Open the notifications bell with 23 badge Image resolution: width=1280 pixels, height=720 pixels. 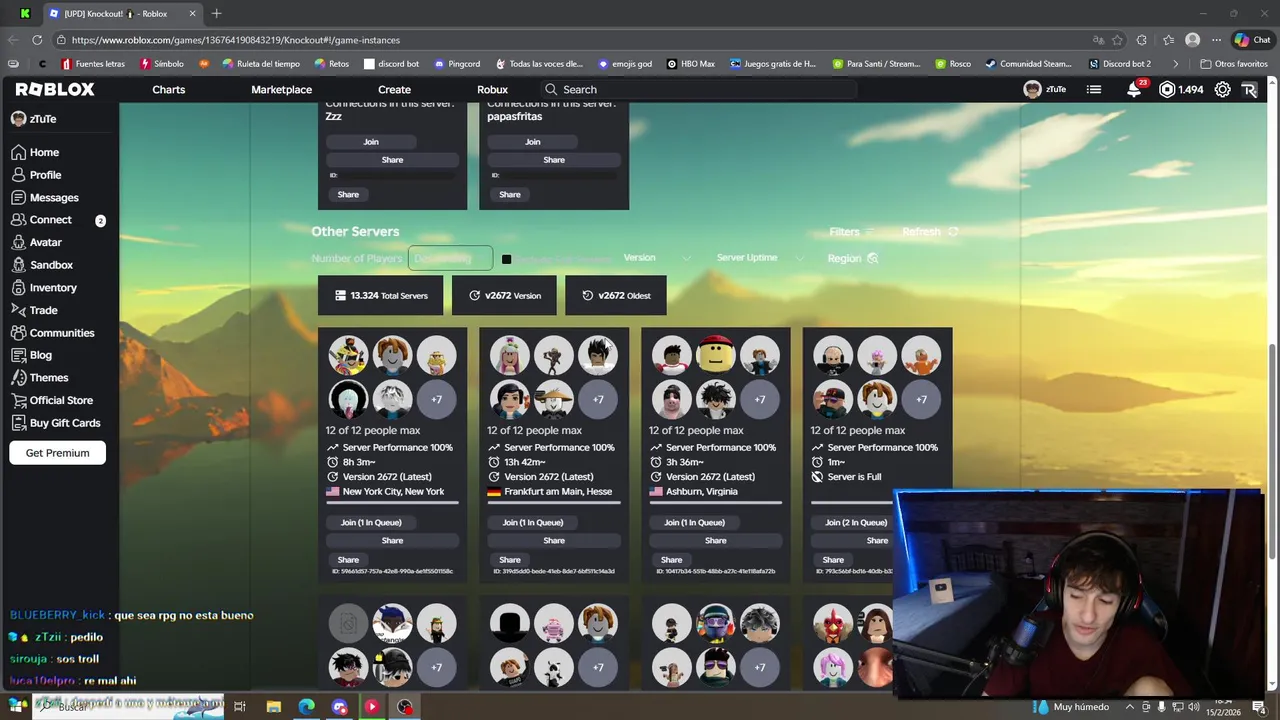tap(1134, 89)
